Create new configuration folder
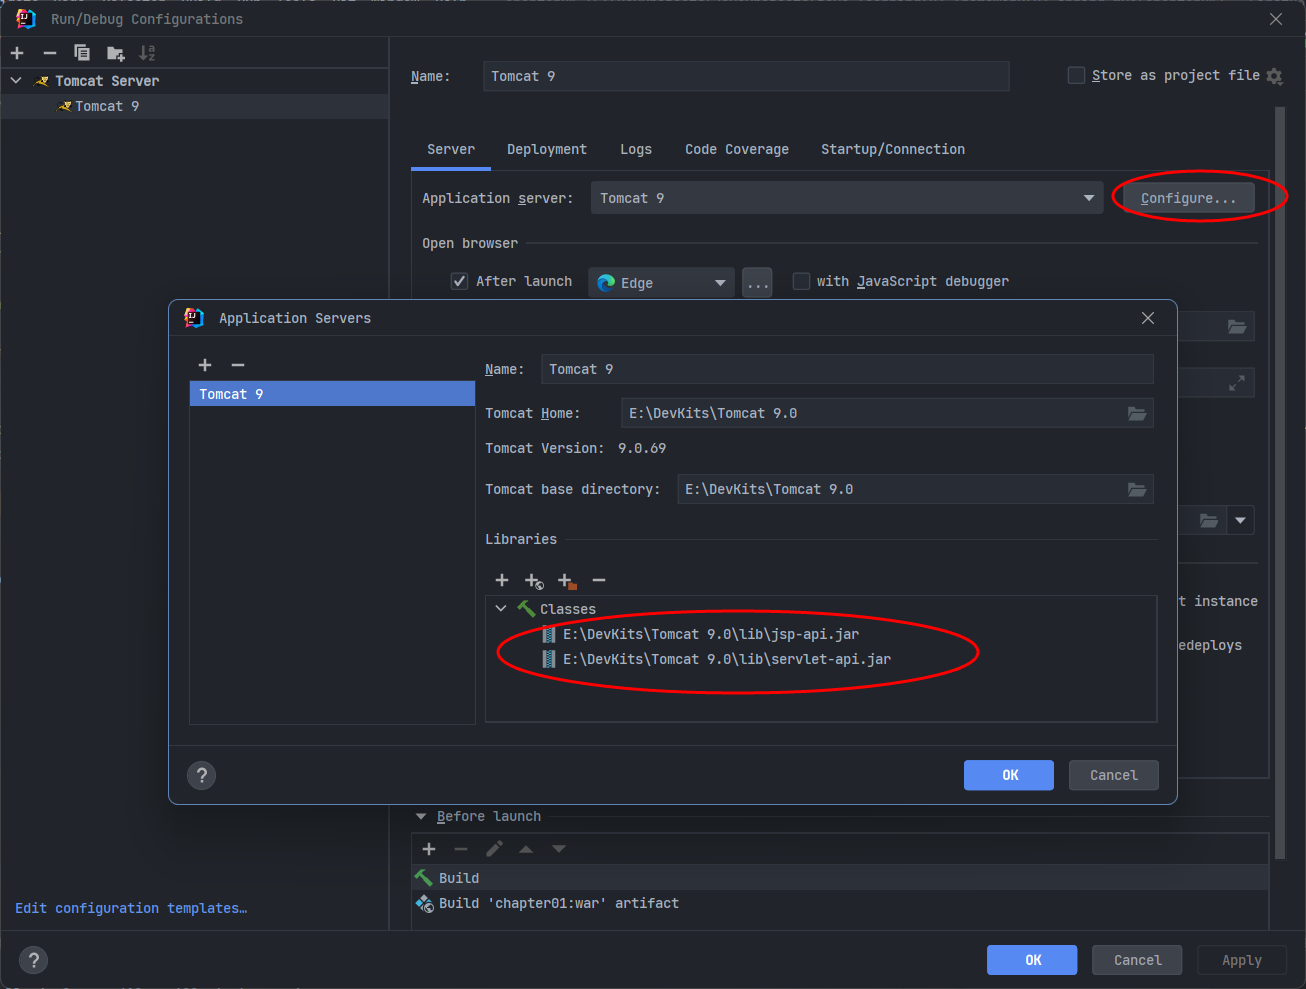This screenshot has width=1306, height=989. pyautogui.click(x=116, y=53)
